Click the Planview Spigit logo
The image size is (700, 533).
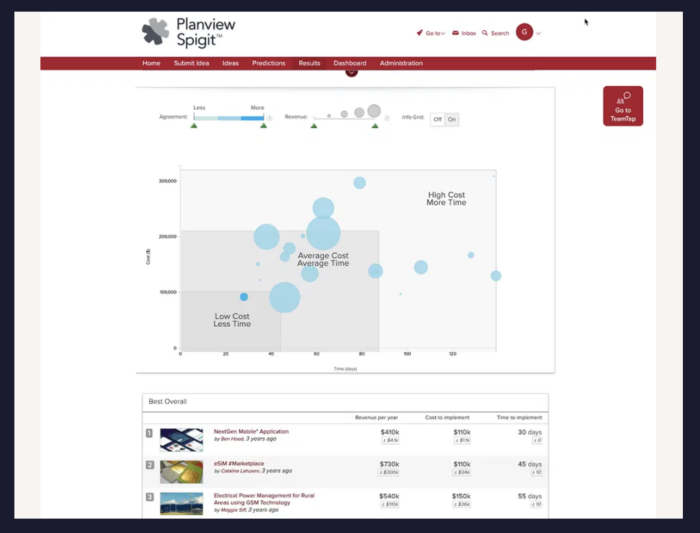188,33
